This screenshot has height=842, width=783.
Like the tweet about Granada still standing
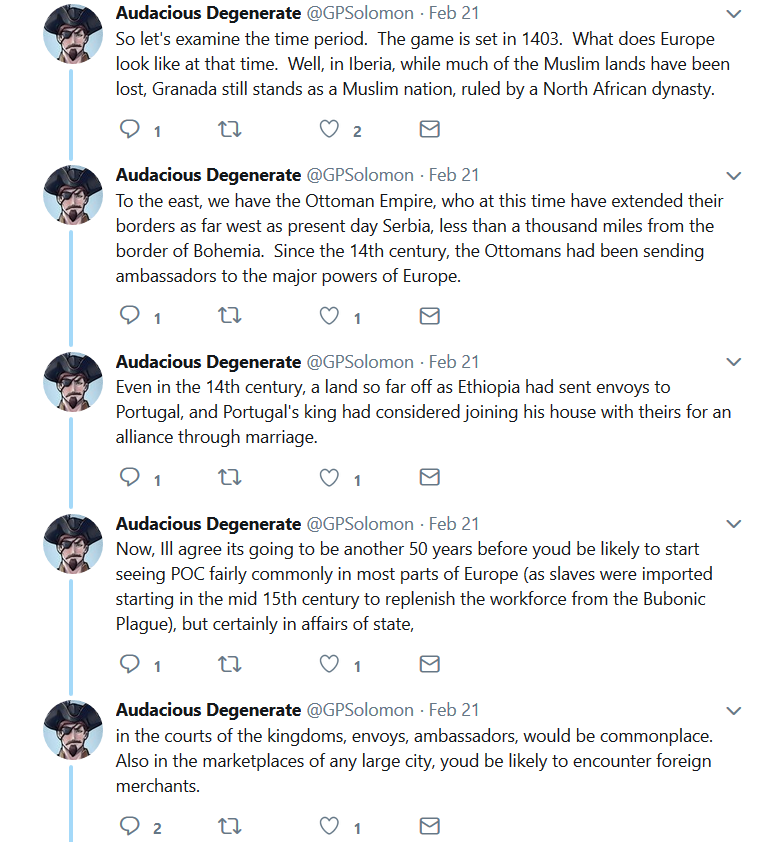329,129
